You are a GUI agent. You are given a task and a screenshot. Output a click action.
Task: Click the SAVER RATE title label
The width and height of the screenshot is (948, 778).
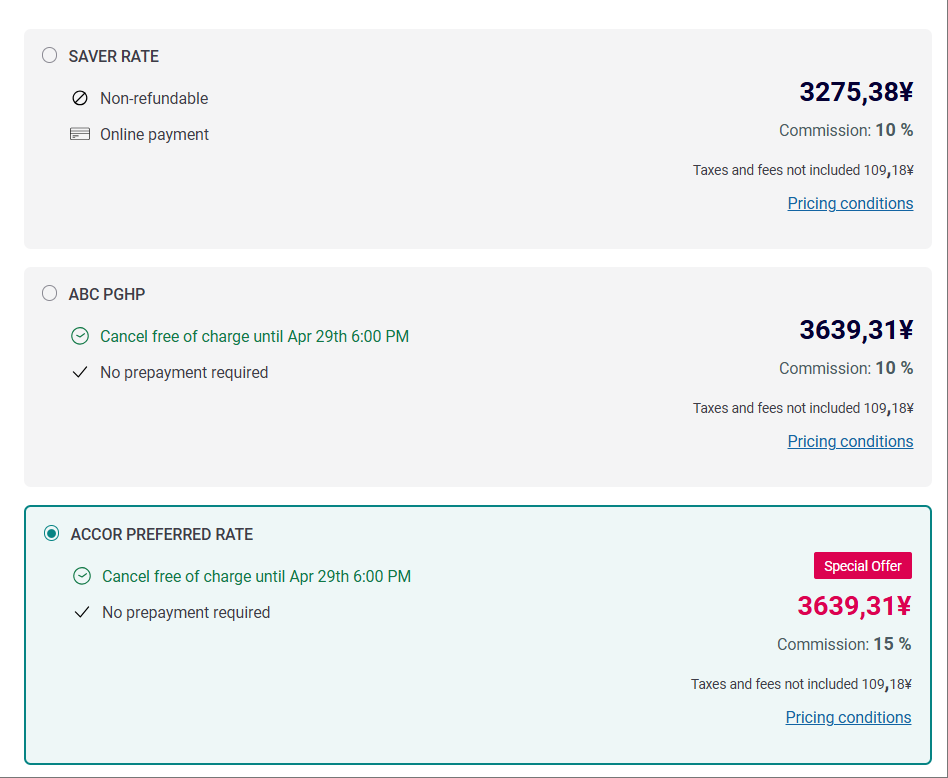tap(114, 56)
